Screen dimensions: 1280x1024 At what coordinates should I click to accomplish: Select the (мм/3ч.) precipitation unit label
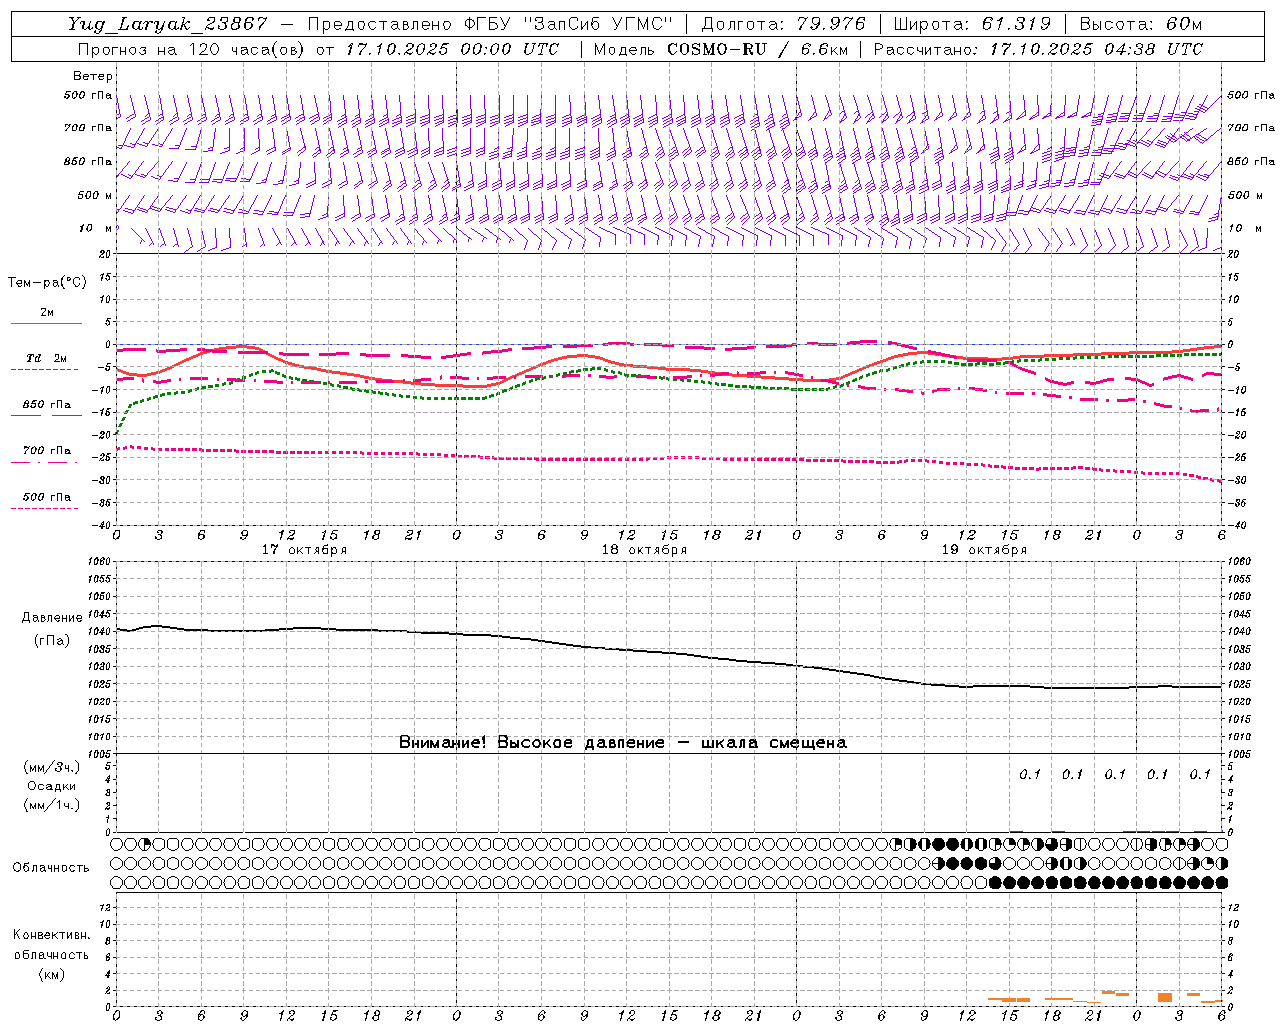(52, 767)
